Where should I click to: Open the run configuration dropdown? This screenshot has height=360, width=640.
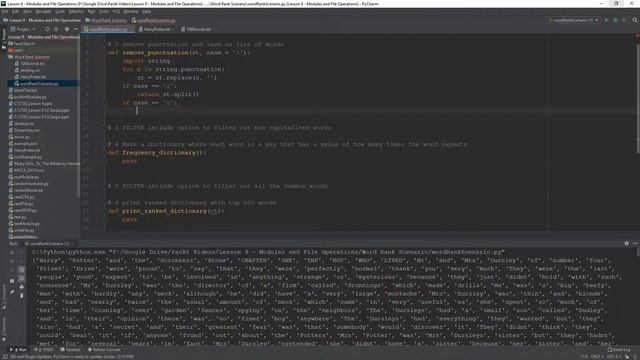click(x=573, y=20)
